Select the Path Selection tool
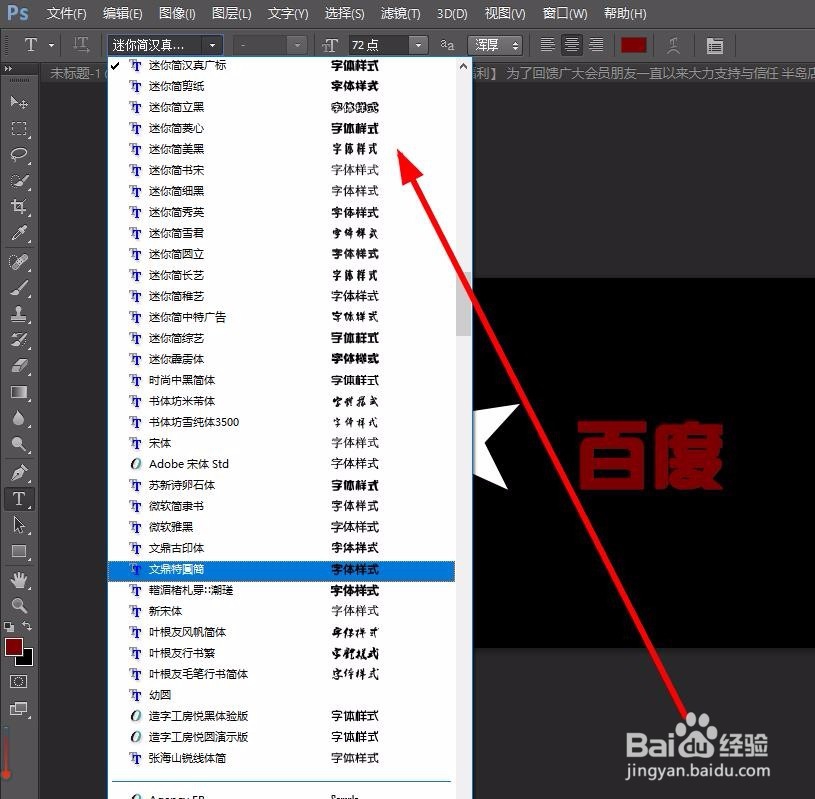 tap(19, 525)
